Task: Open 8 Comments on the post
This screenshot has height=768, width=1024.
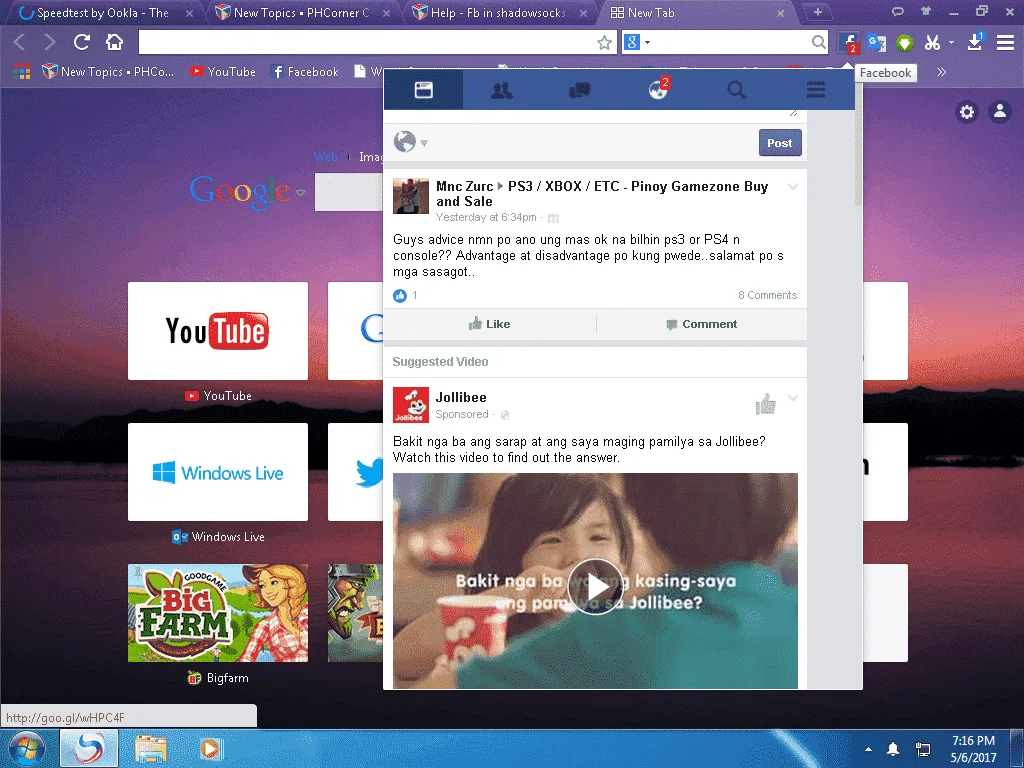Action: [767, 295]
